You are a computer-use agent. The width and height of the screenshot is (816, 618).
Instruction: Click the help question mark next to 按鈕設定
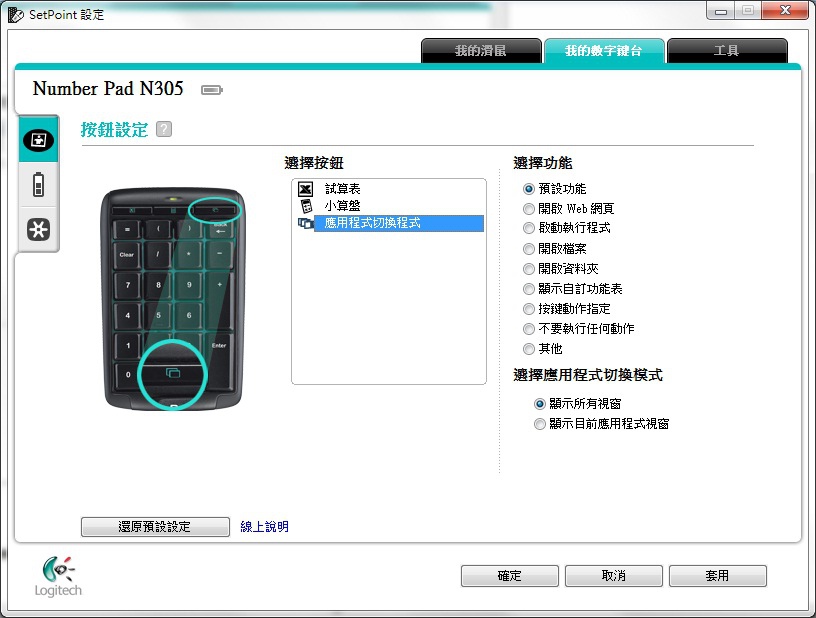tap(164, 129)
